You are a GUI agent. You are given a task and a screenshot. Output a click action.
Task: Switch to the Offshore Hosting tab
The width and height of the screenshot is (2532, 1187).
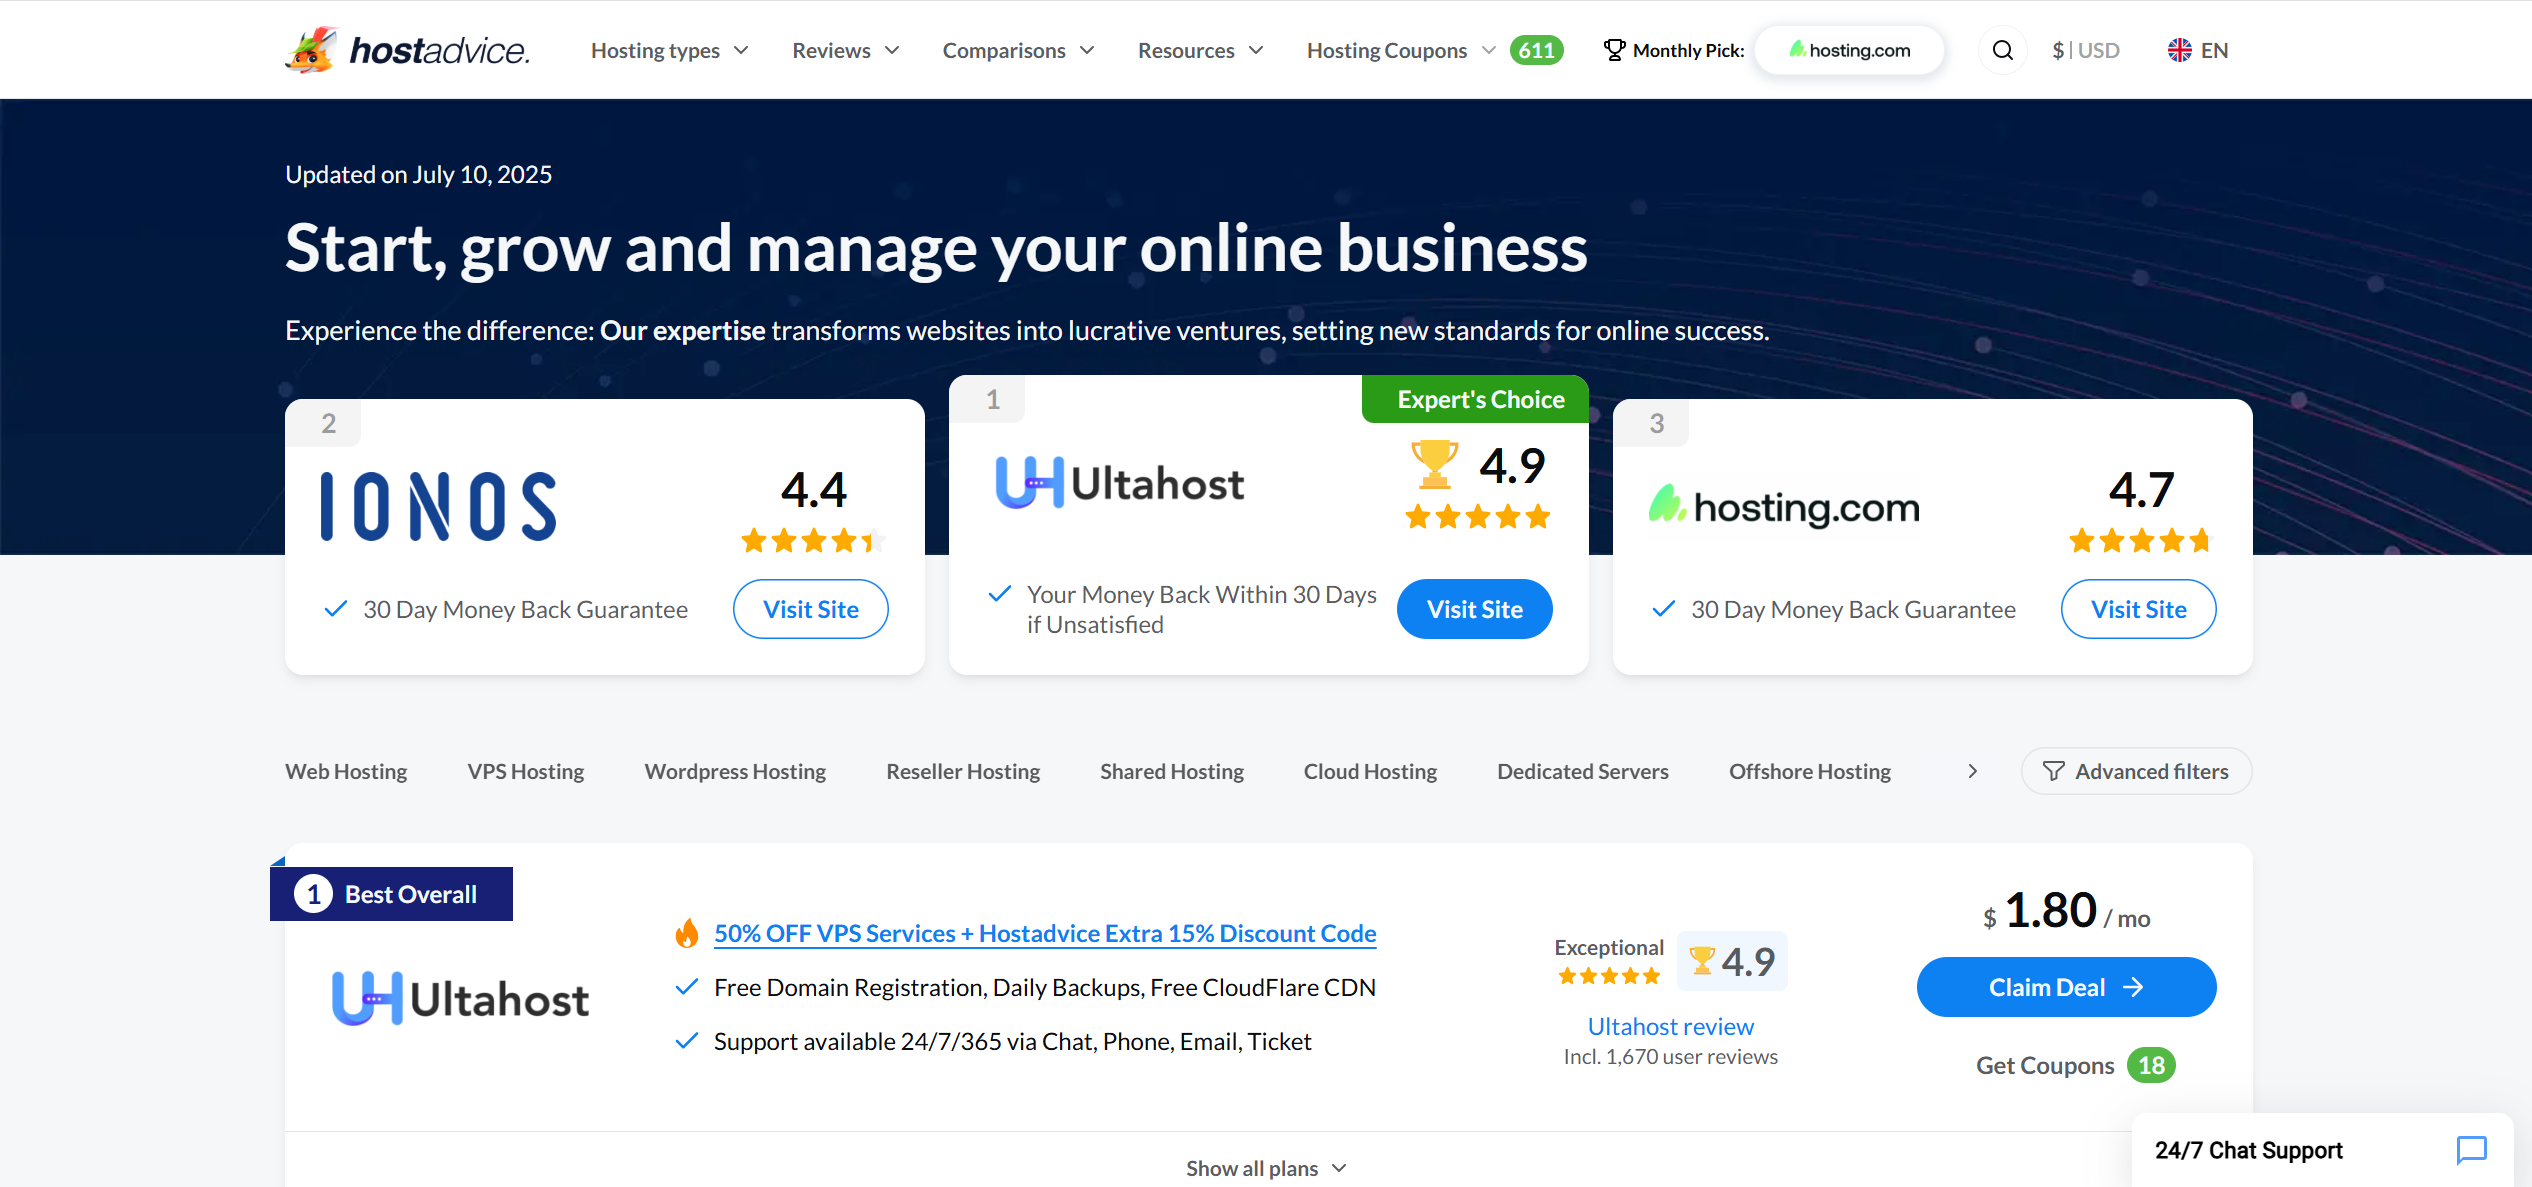[1809, 770]
